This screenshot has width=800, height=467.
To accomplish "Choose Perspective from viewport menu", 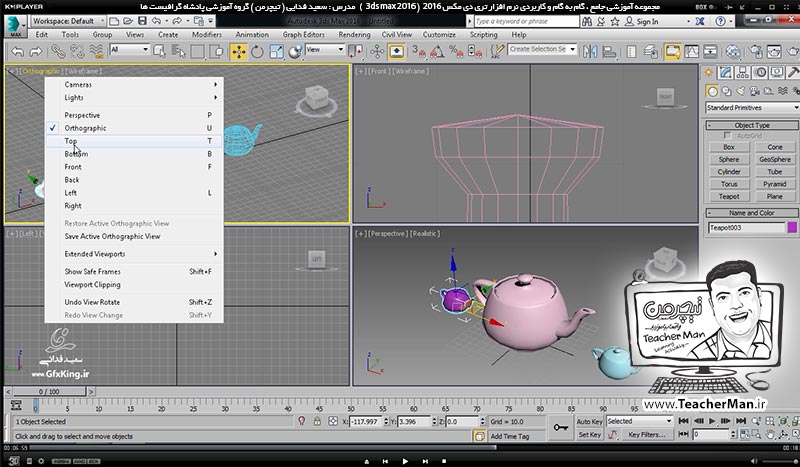I will [135, 115].
